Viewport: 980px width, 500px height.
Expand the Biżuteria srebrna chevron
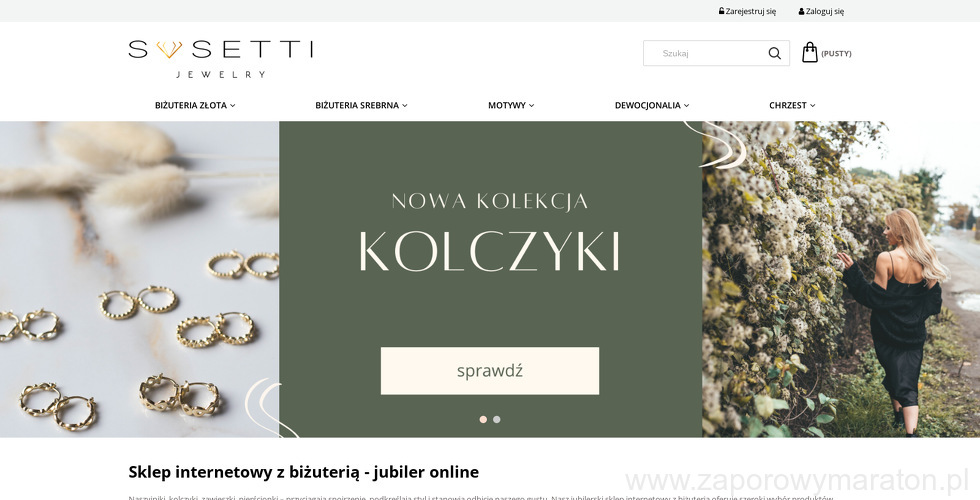coord(404,106)
